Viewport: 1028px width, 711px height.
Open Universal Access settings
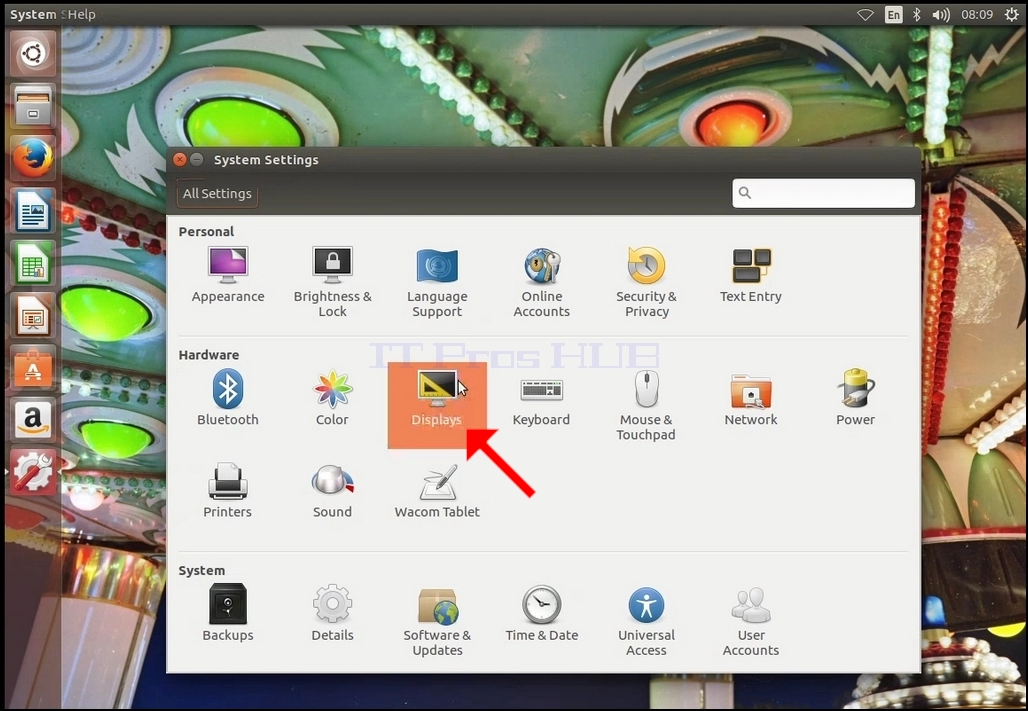pos(646,621)
